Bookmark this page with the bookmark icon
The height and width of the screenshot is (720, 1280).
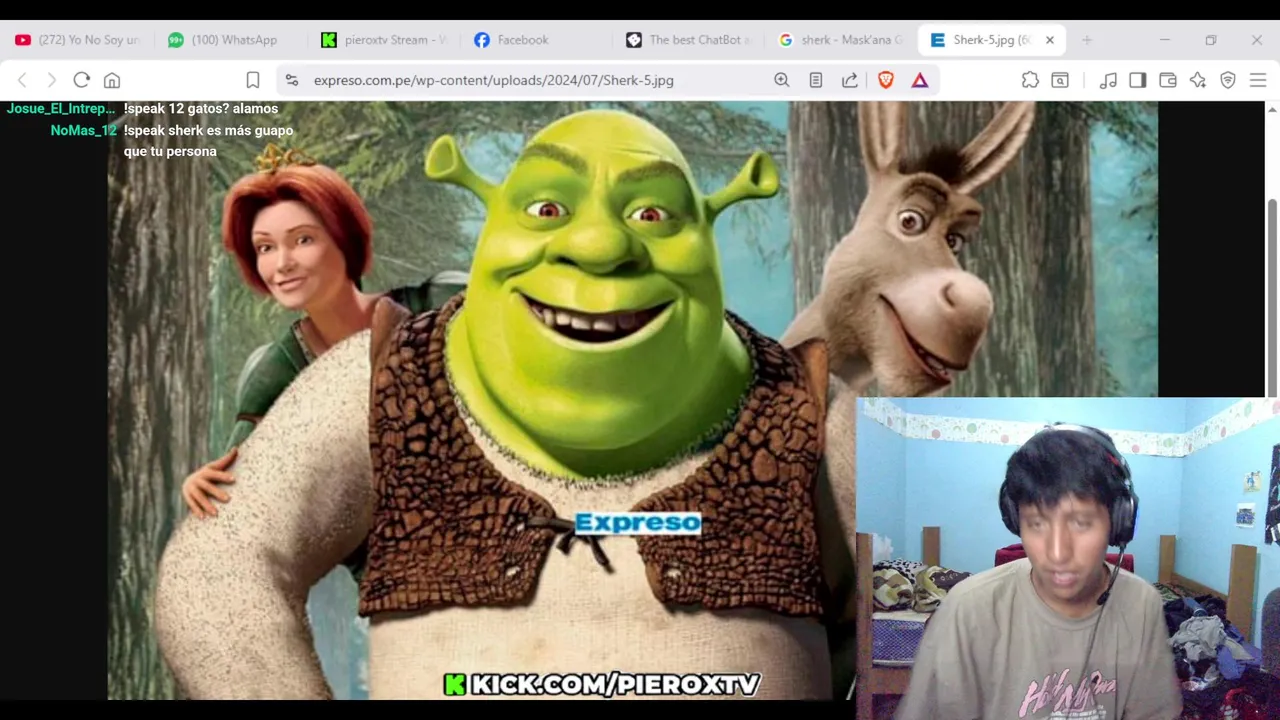tap(253, 80)
